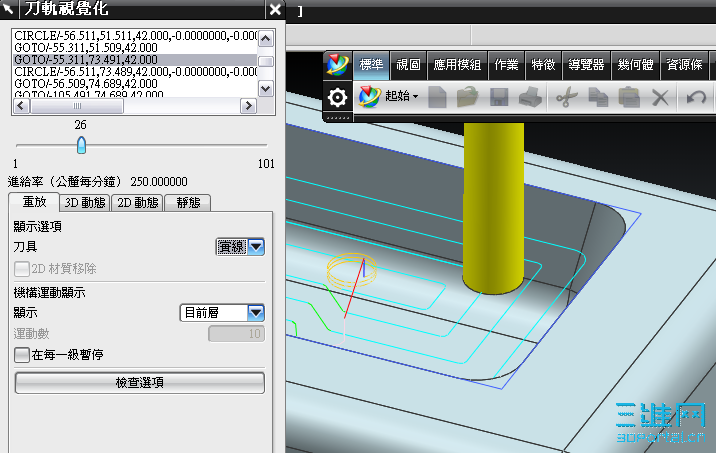Switch to the 3D 動態 tab
The image size is (716, 453).
[85, 203]
